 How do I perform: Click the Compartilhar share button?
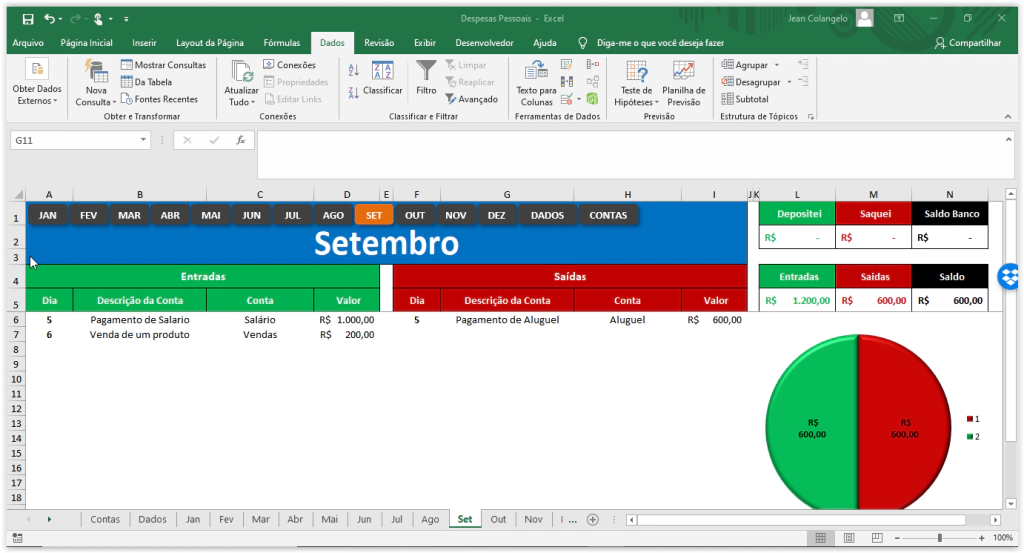967,43
